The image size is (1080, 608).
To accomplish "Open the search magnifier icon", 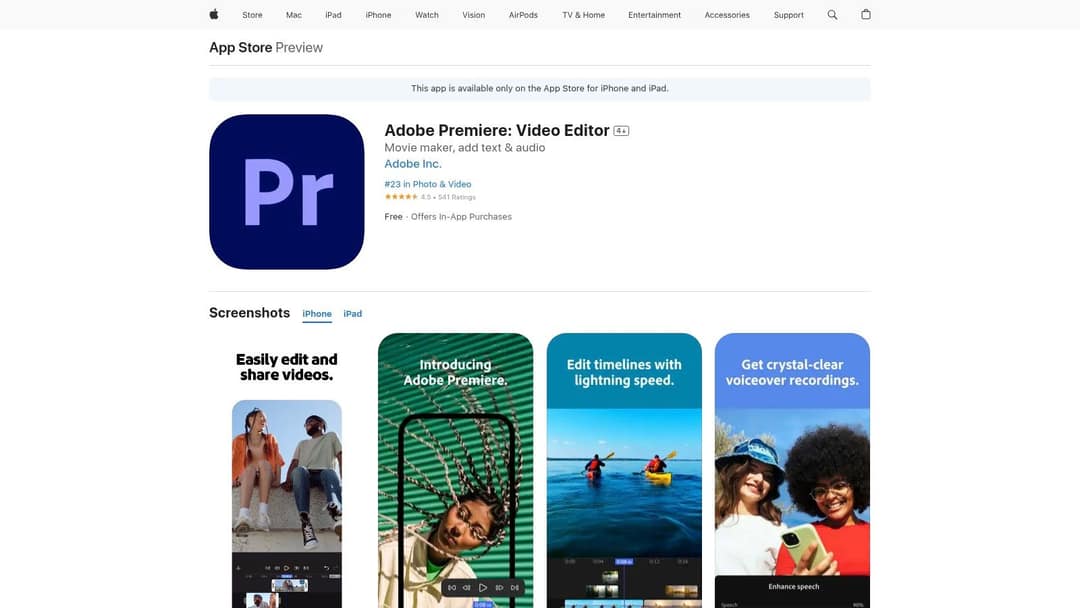I will (832, 14).
